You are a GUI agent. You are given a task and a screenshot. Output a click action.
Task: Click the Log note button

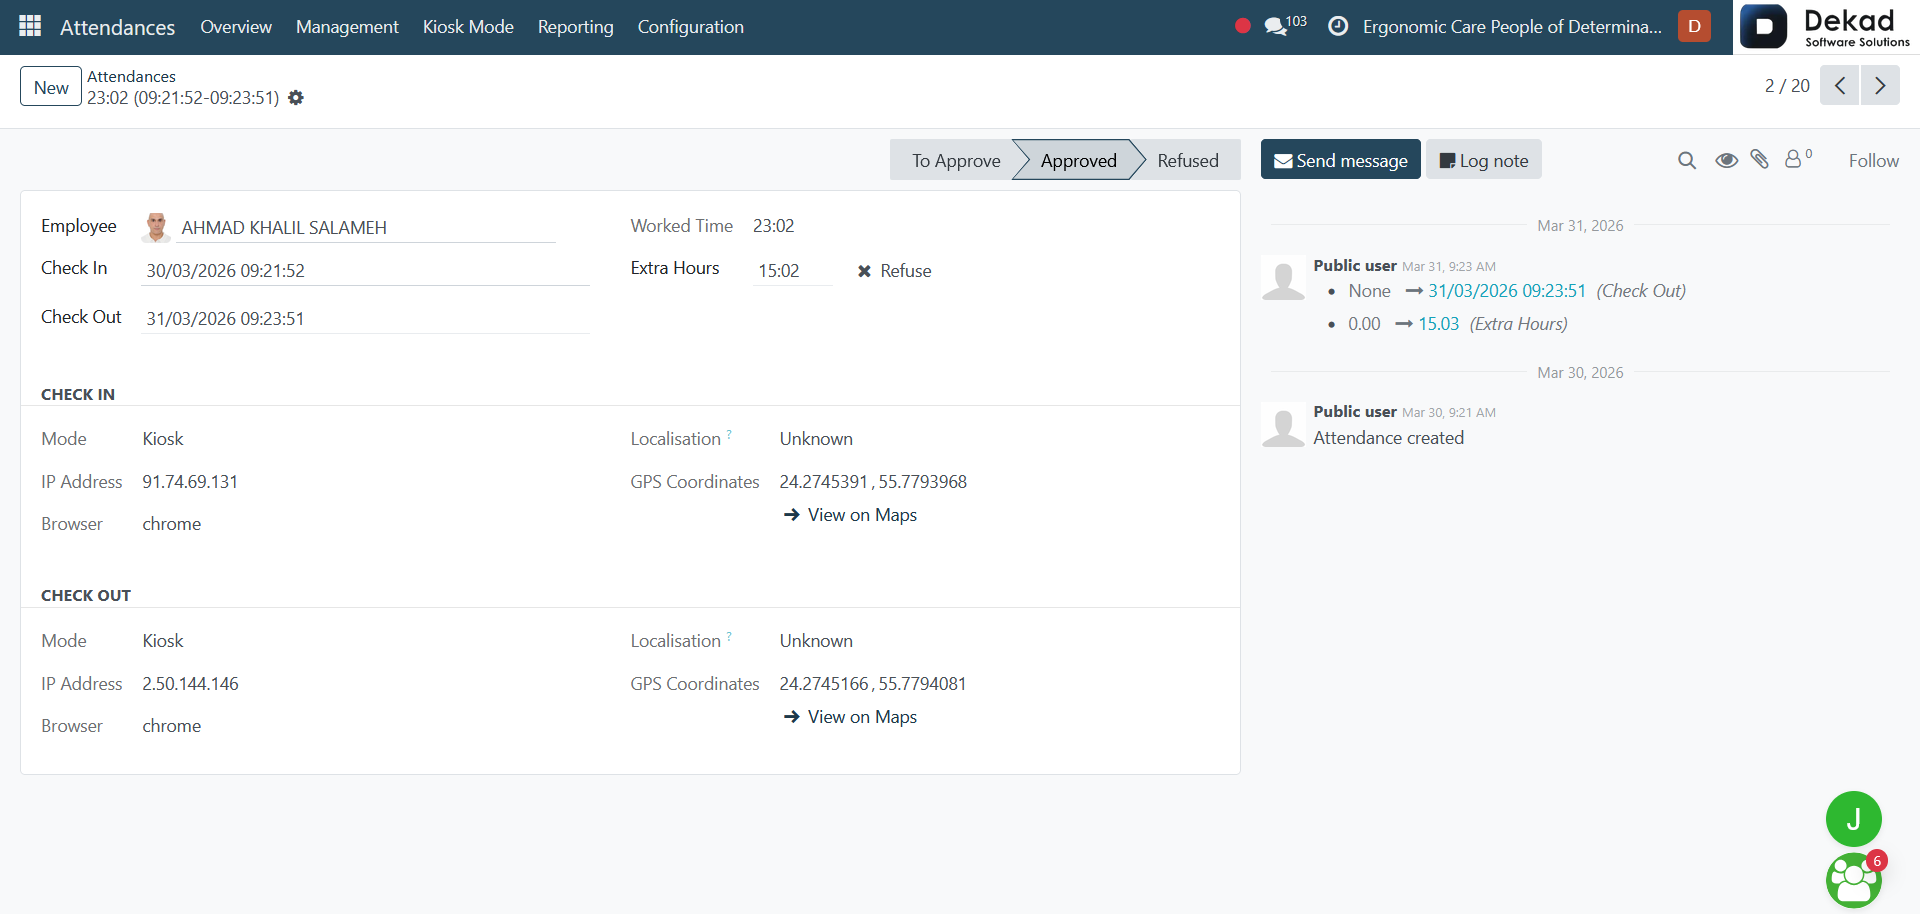pos(1483,160)
